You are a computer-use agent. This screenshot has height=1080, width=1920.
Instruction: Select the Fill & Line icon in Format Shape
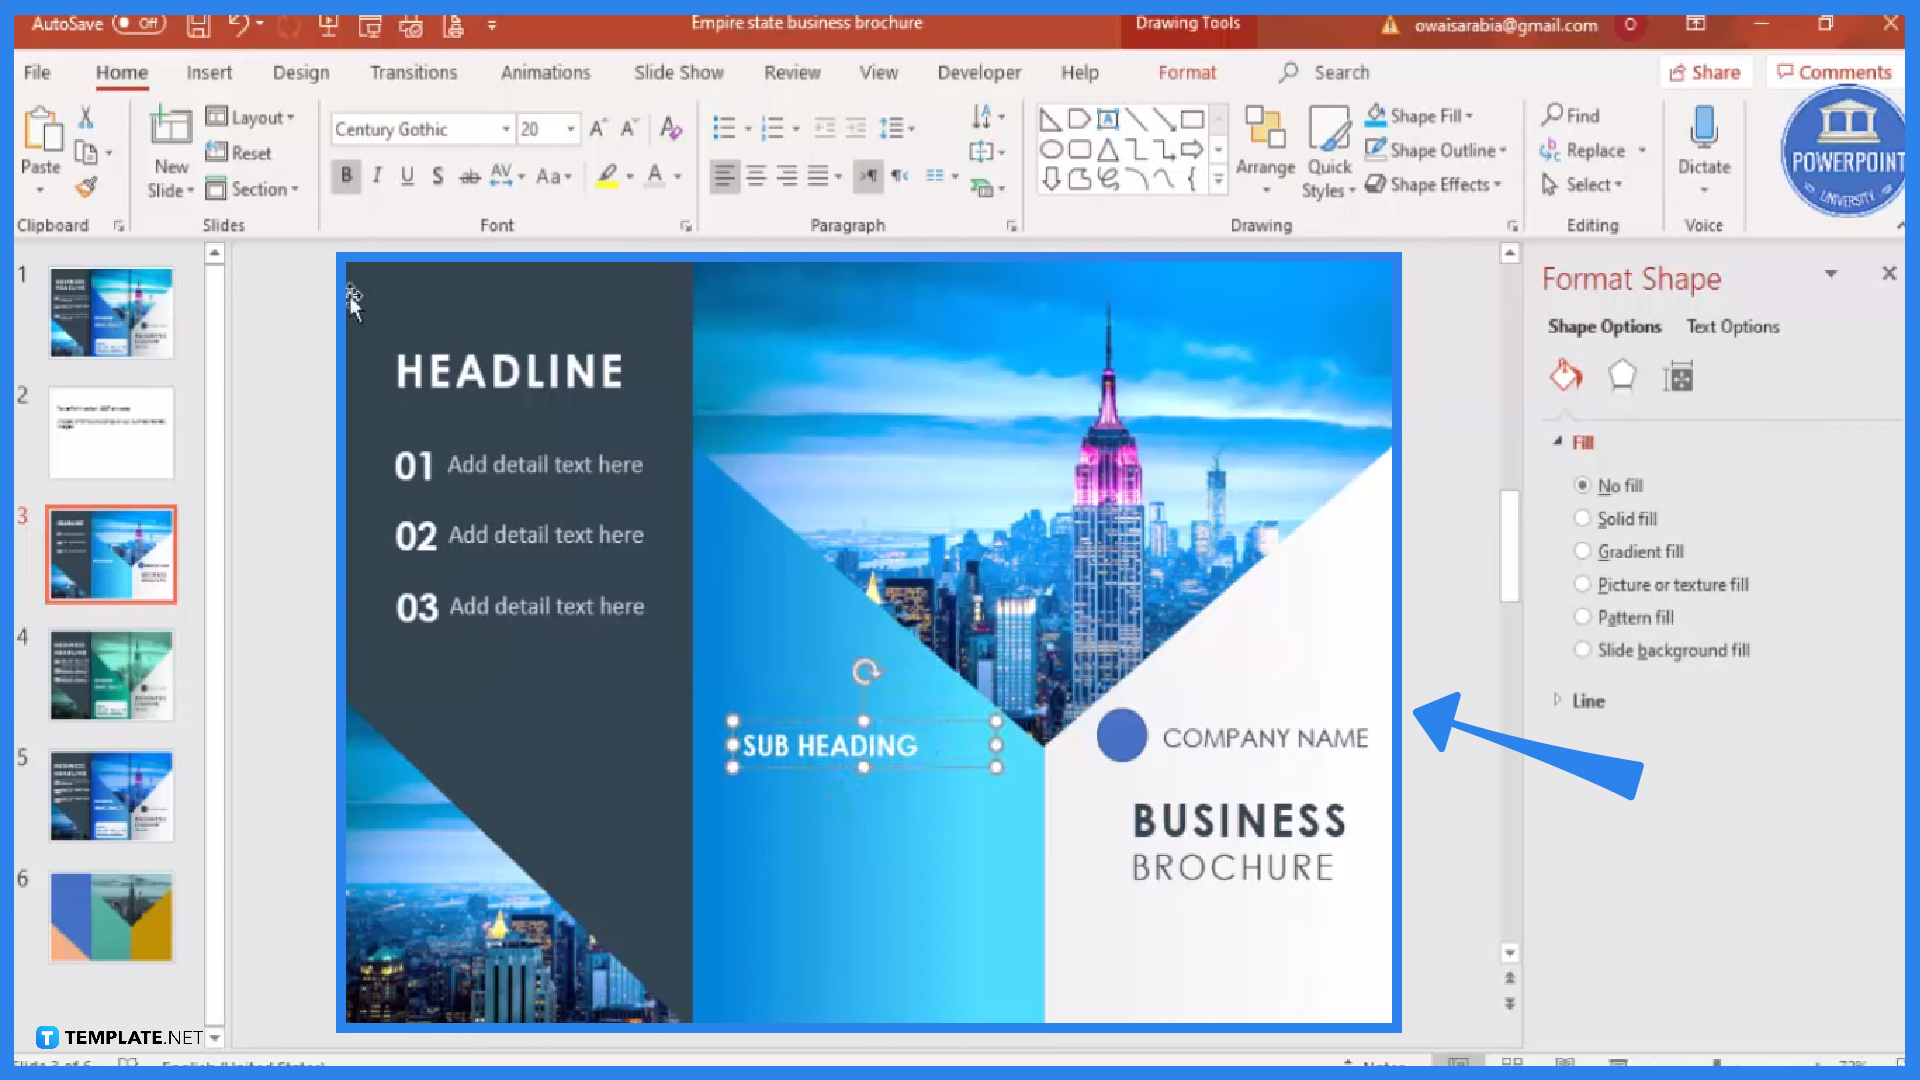1565,375
